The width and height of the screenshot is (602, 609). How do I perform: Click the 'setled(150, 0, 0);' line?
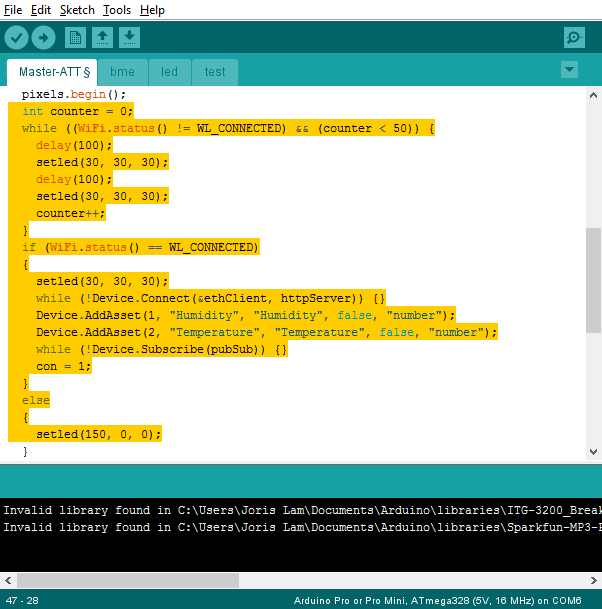(x=99, y=435)
